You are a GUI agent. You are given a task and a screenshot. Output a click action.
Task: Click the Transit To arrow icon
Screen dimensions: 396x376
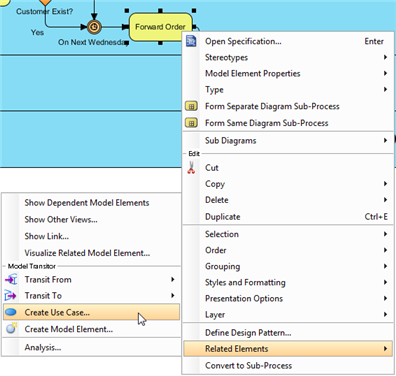point(10,295)
